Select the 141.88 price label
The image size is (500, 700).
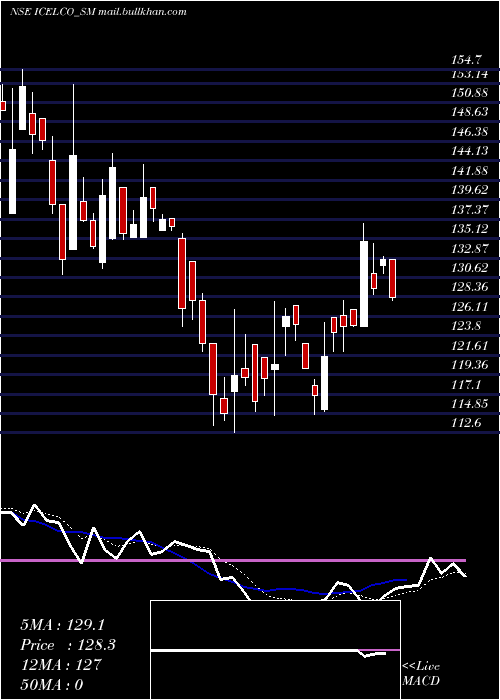tap(470, 171)
